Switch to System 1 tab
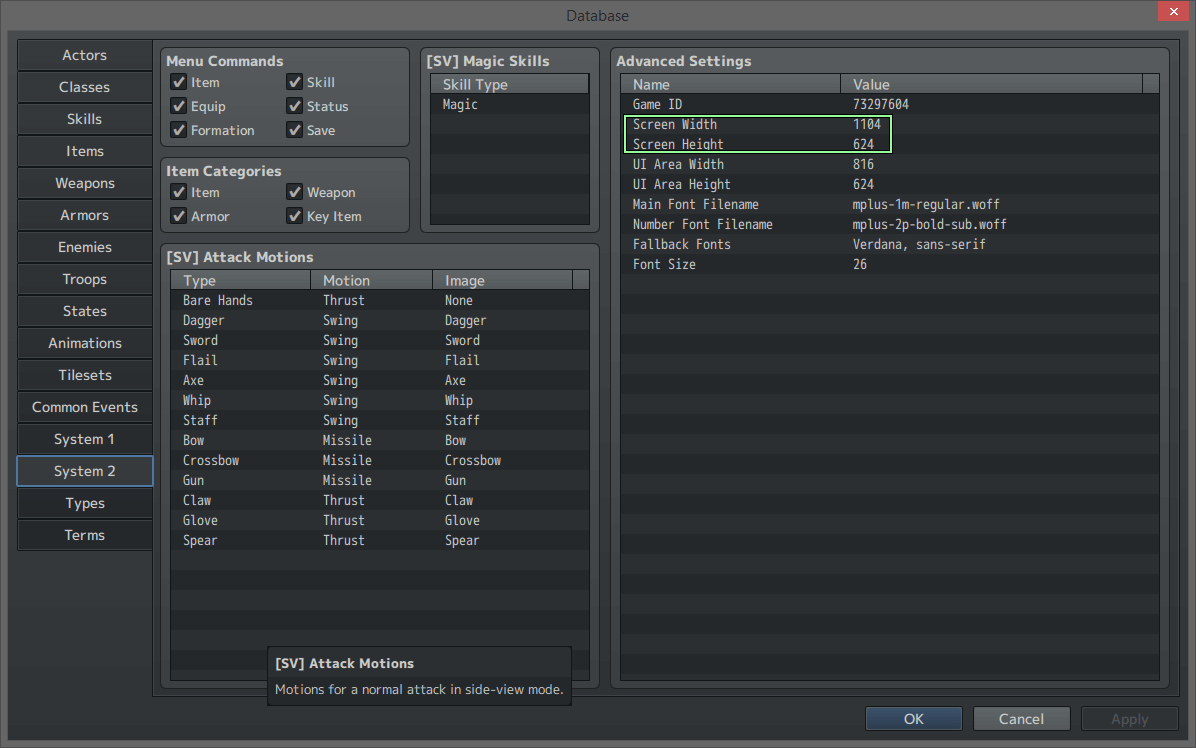1196x748 pixels. point(85,439)
